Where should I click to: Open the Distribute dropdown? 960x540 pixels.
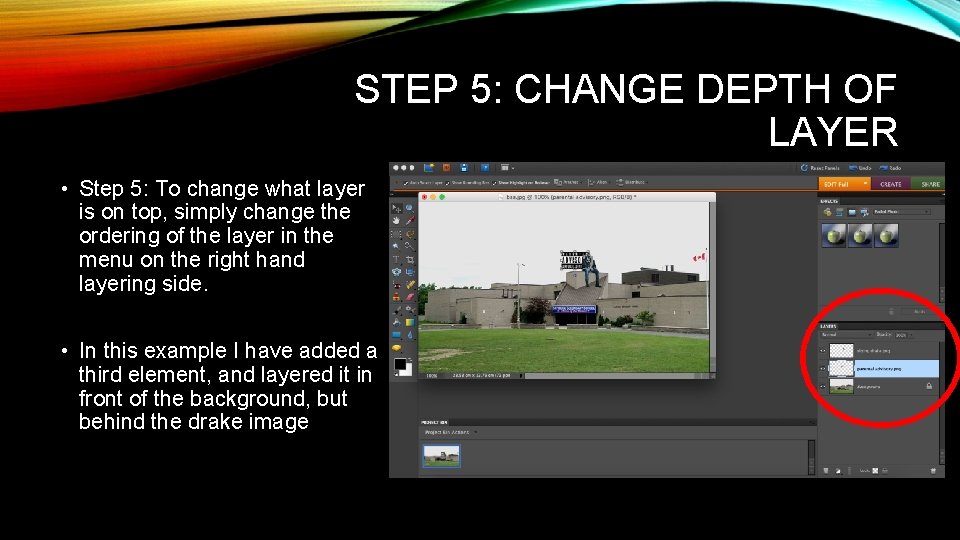632,182
